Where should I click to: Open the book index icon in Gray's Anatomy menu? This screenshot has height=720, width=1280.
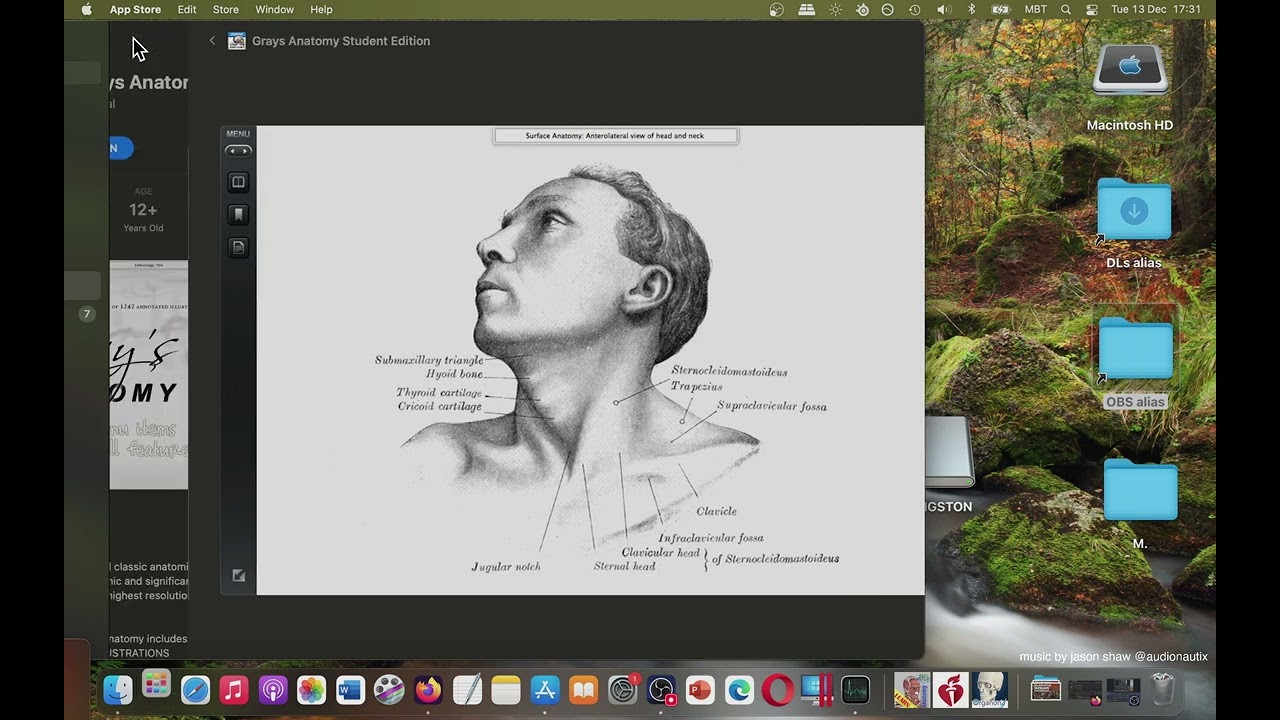point(238,182)
